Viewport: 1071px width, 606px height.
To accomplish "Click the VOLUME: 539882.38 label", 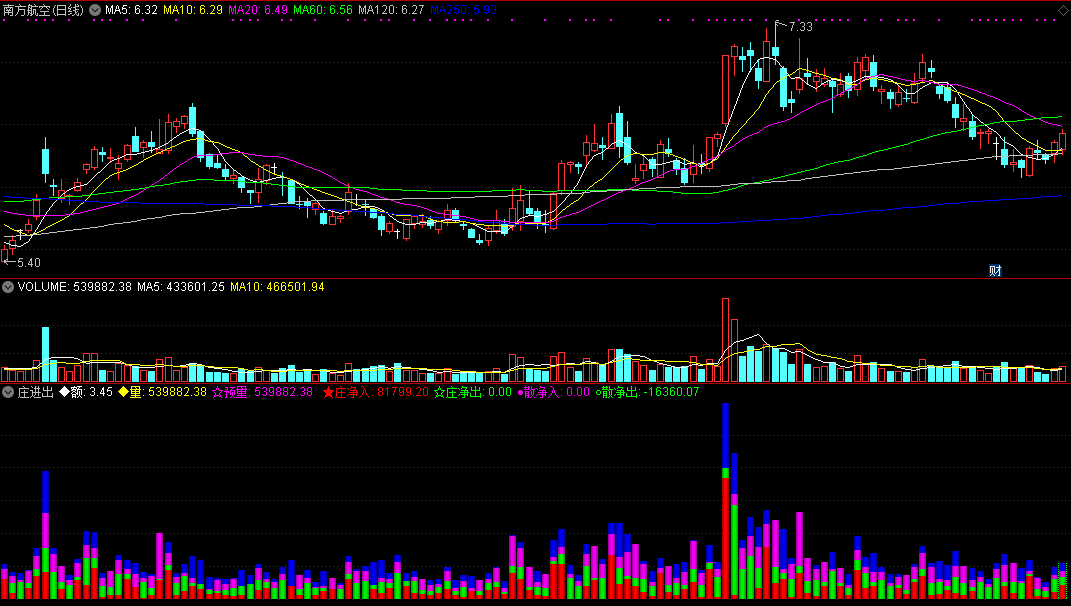I will [x=74, y=287].
